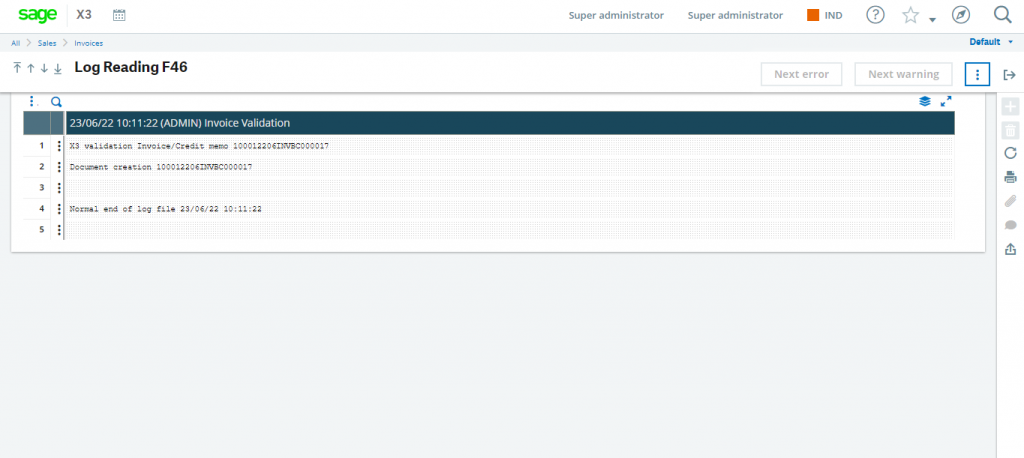Click the Sage logo
Viewport: 1024px width, 458px height.
[38, 15]
